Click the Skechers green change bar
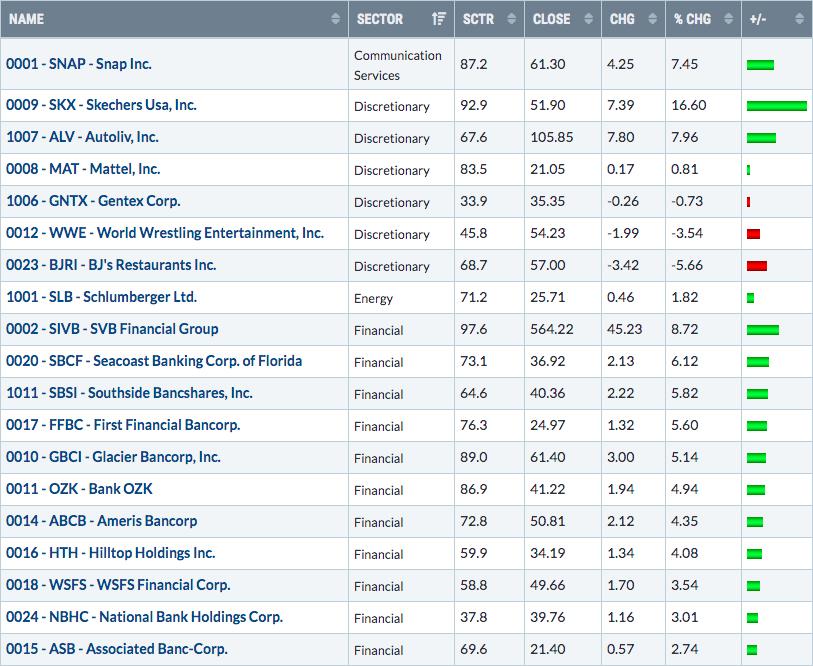The image size is (813, 666). click(x=776, y=106)
